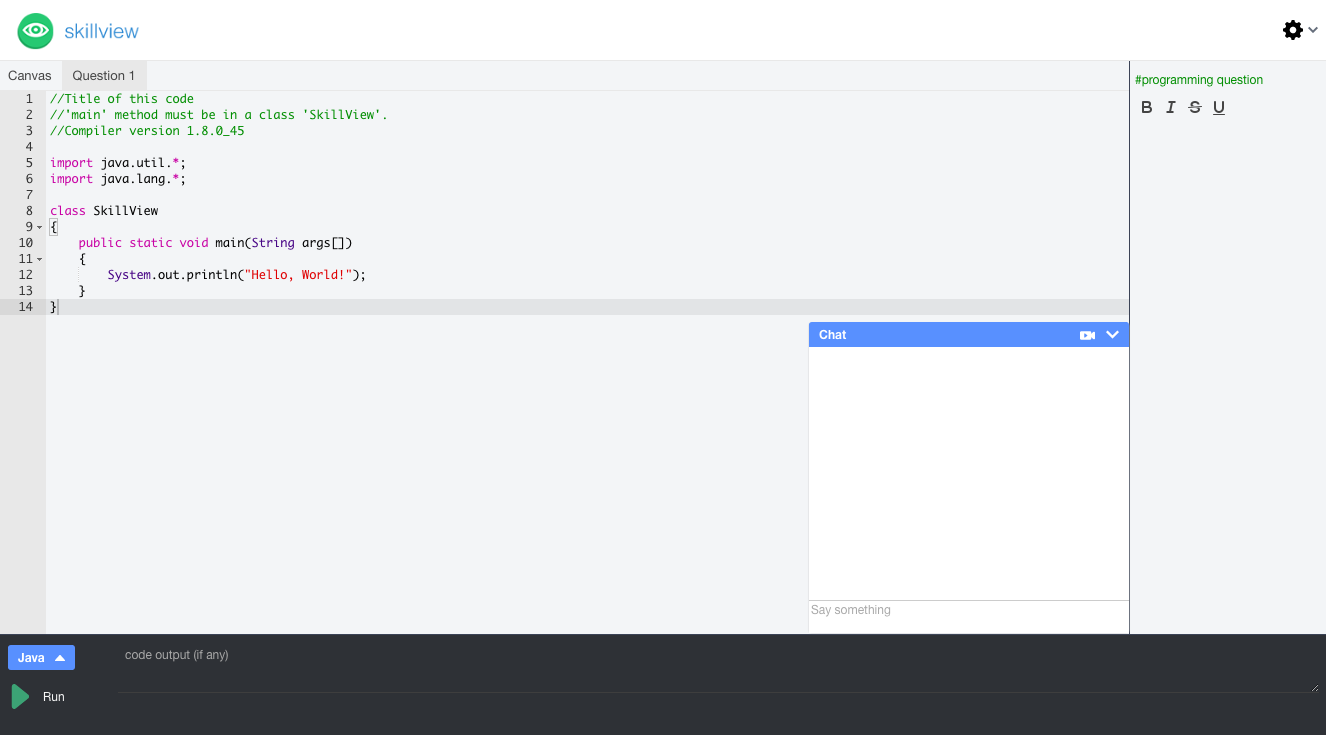
Task: Expand the menu arrow beside the gear
Action: point(1312,31)
